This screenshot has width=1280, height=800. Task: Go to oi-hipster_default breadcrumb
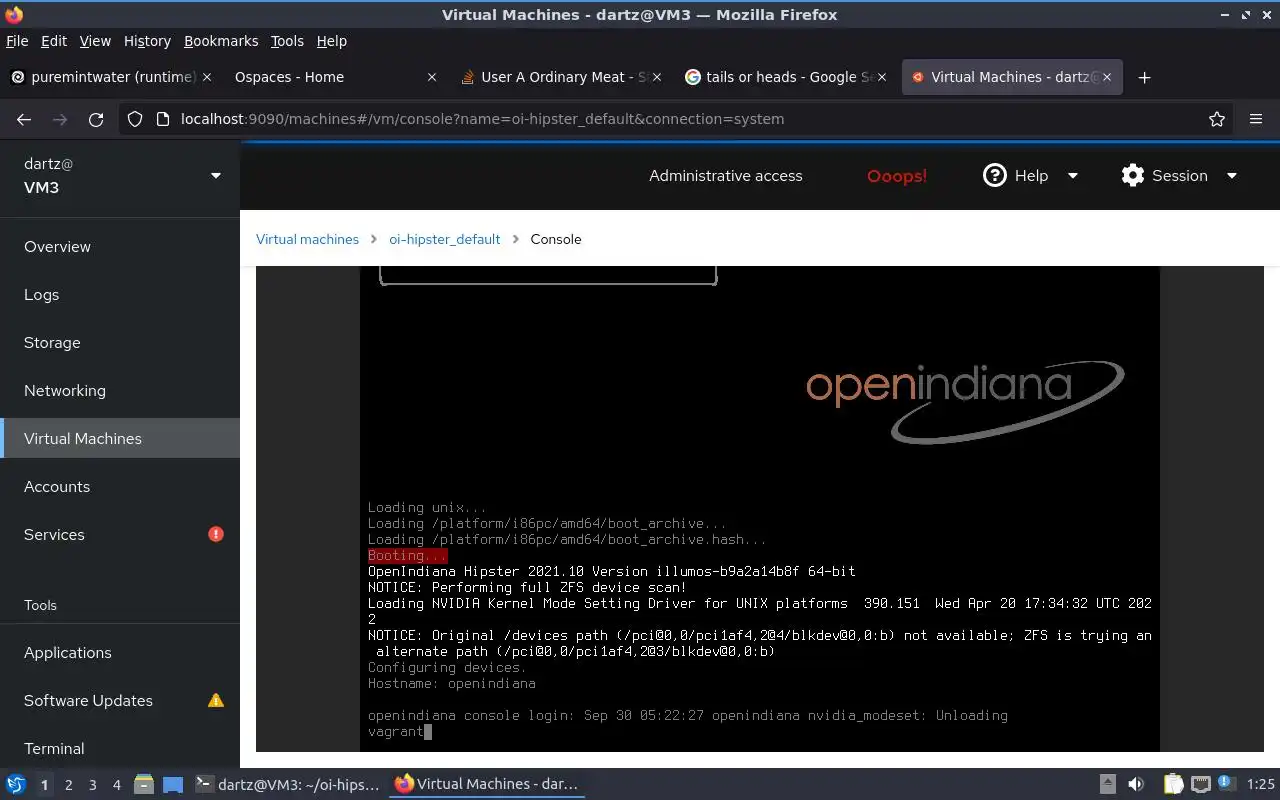(445, 239)
